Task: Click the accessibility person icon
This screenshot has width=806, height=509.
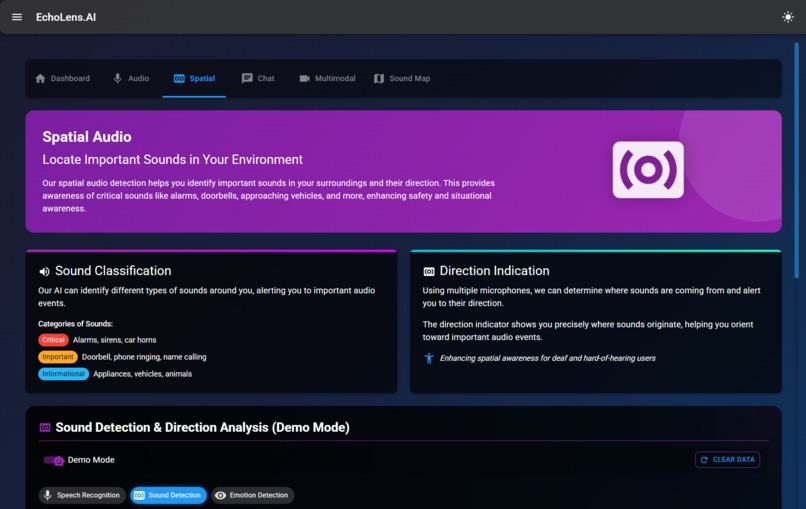Action: click(x=429, y=358)
